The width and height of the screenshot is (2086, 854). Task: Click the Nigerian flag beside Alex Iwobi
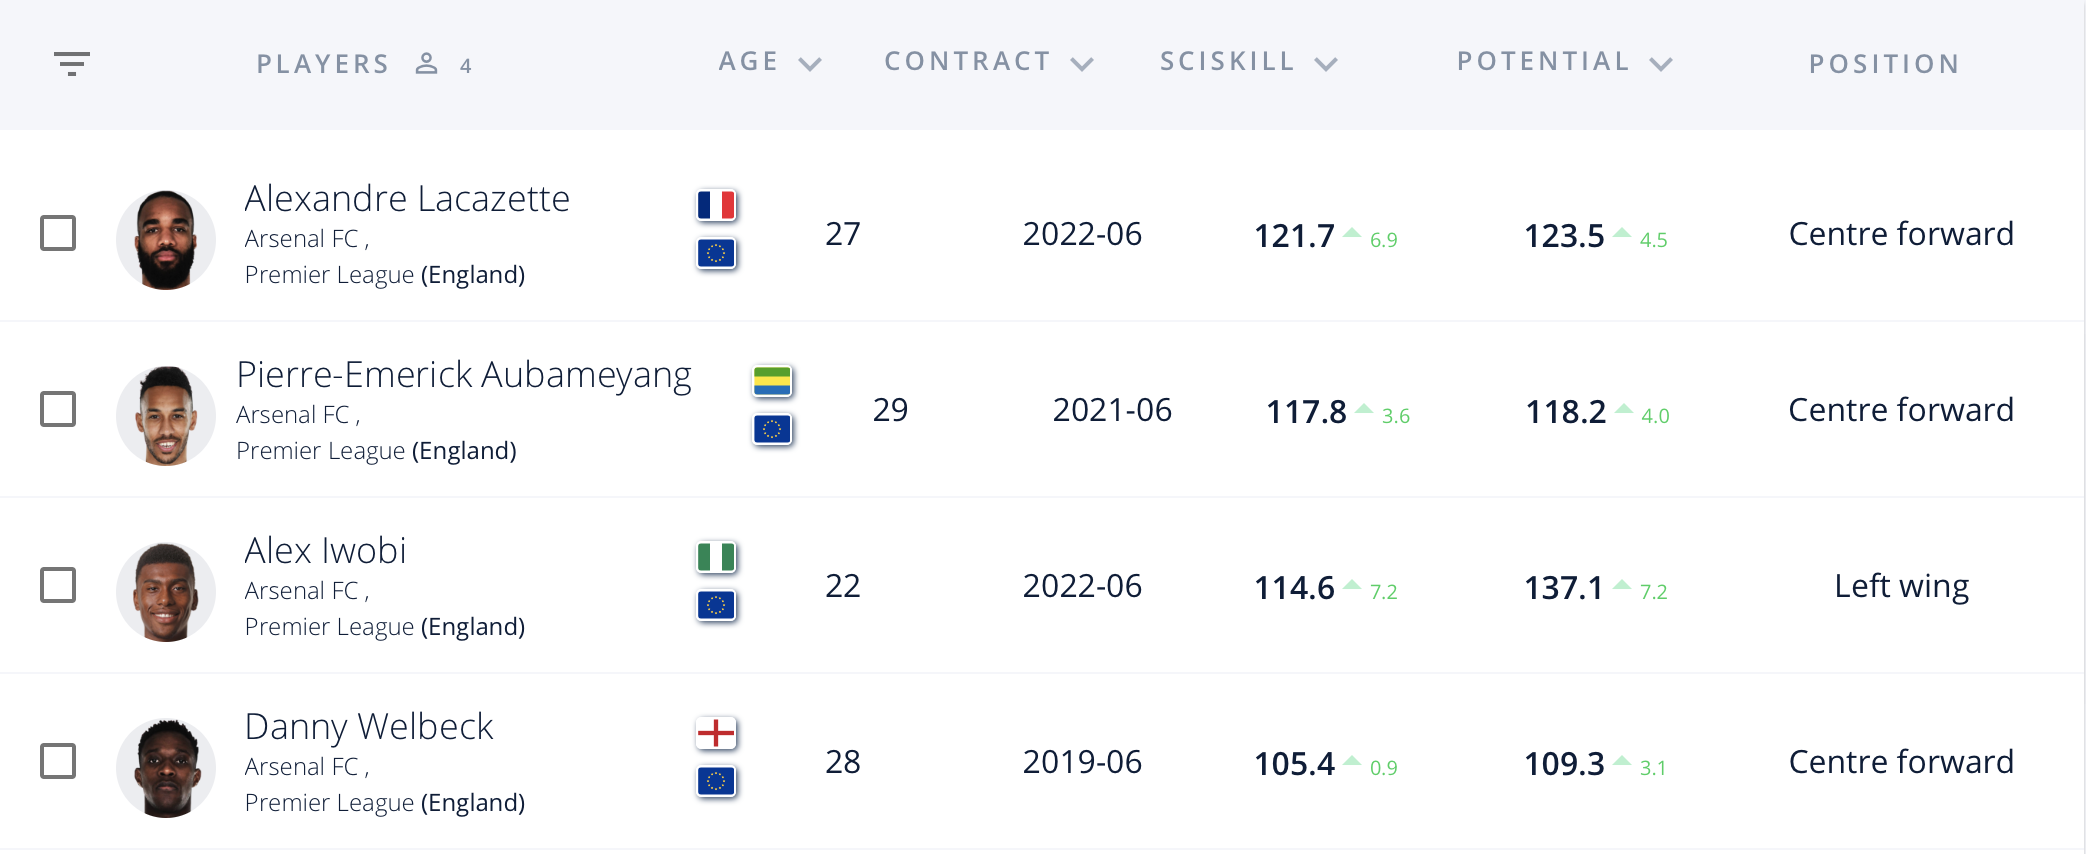pos(716,557)
